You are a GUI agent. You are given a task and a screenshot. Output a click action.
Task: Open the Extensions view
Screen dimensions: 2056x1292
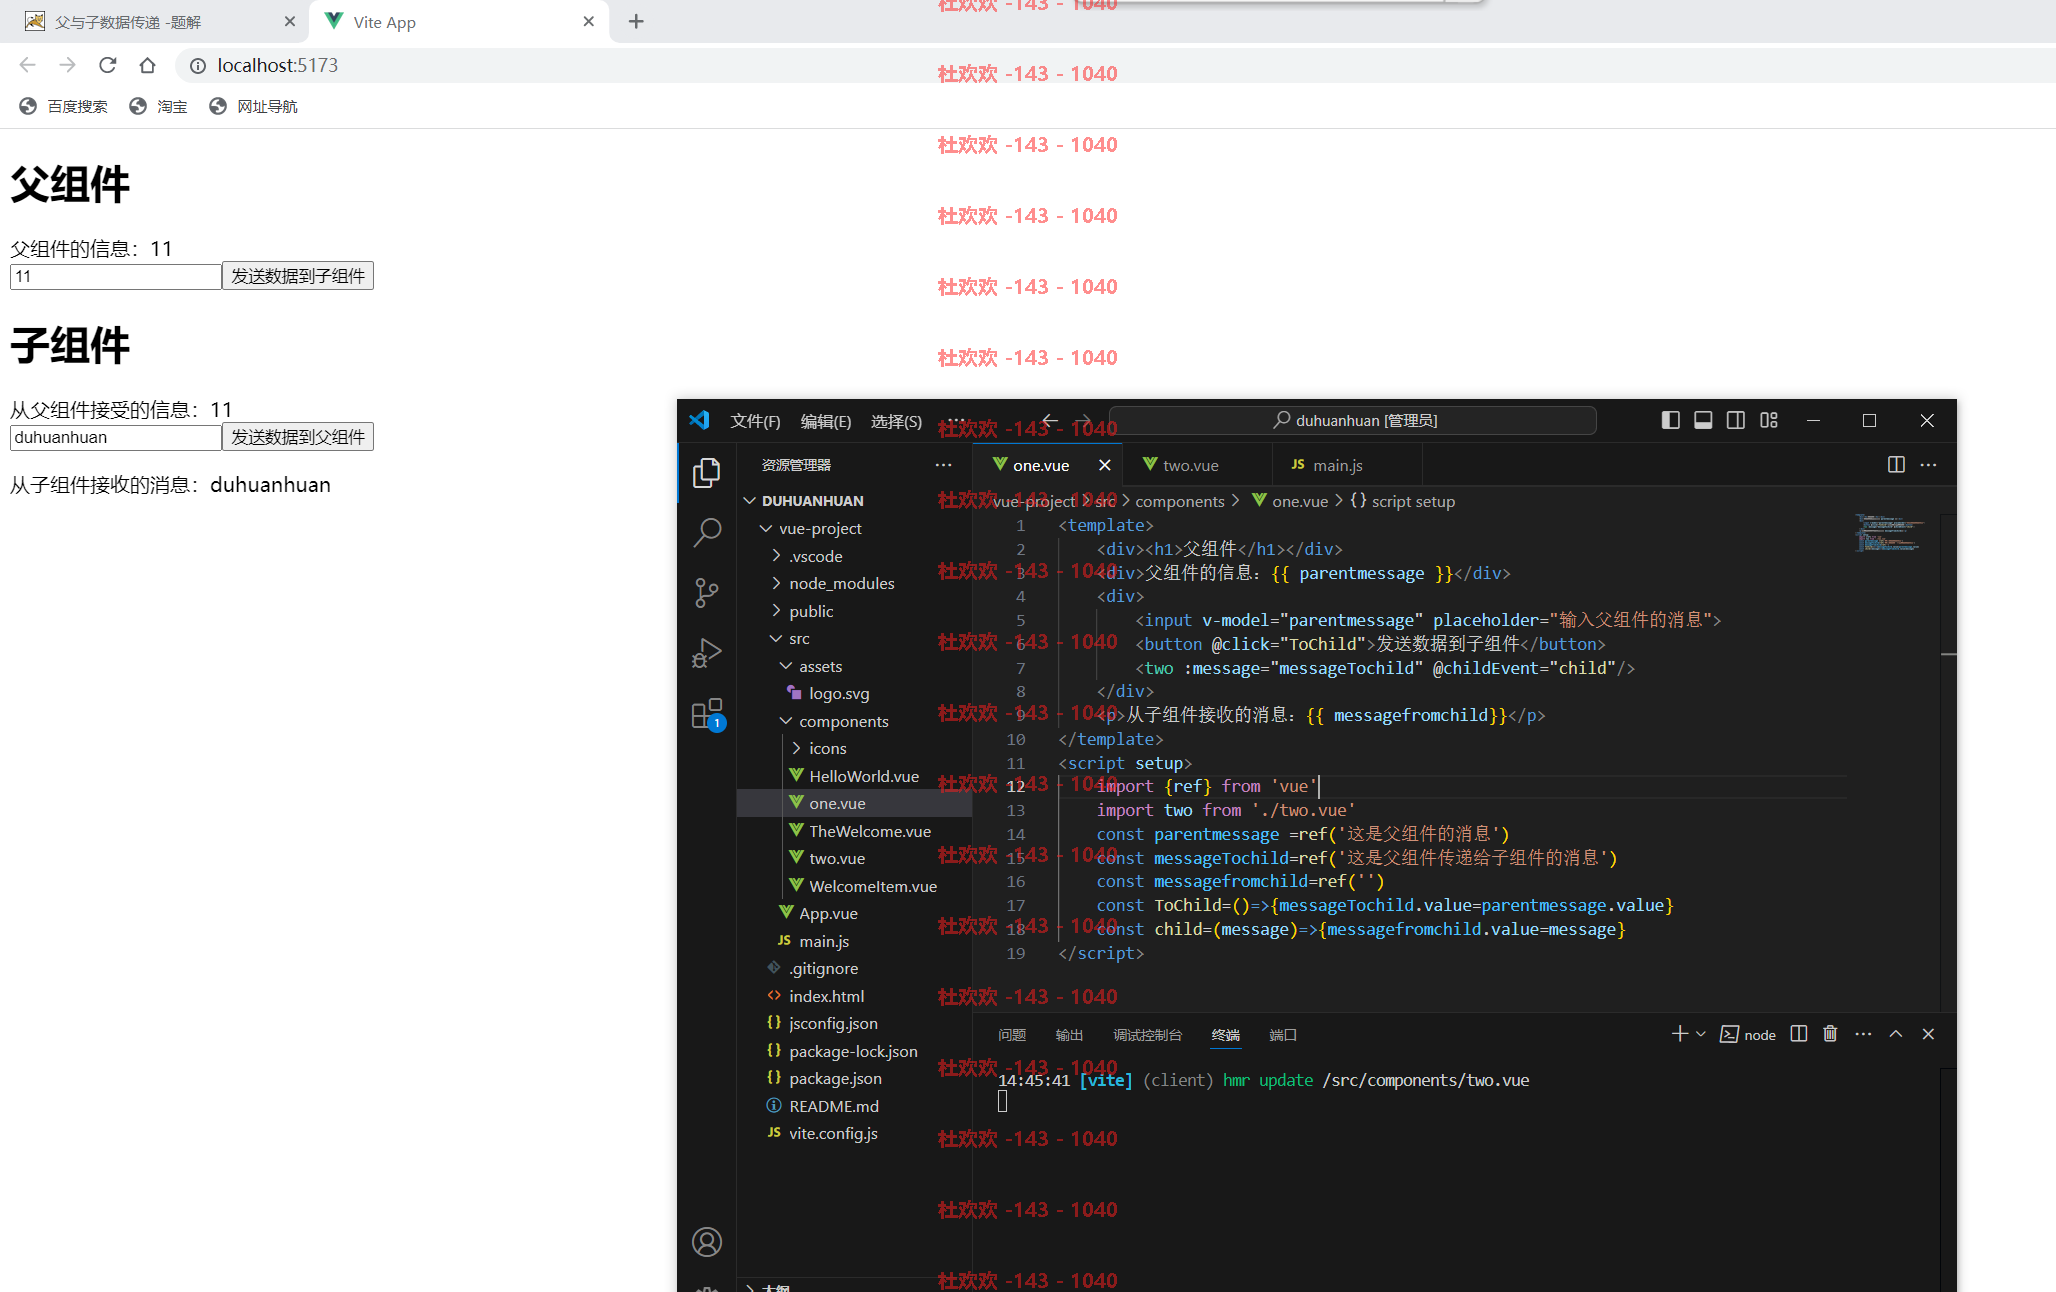[x=707, y=714]
